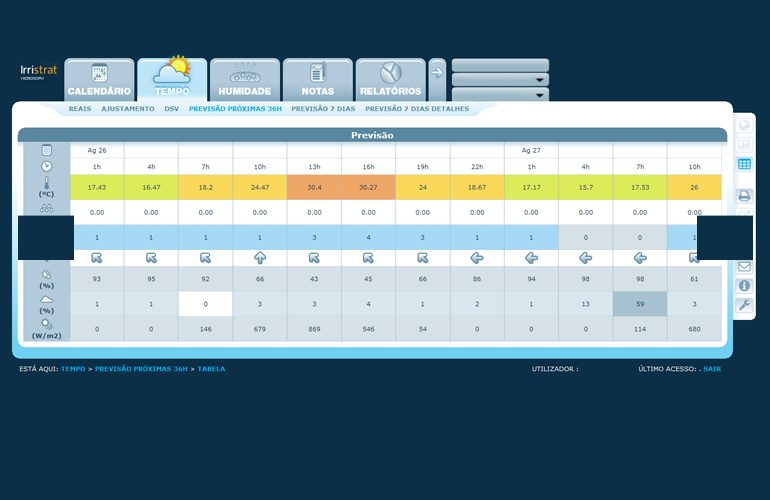Print the forecast using printer icon
770x500 pixels.
pos(744,195)
